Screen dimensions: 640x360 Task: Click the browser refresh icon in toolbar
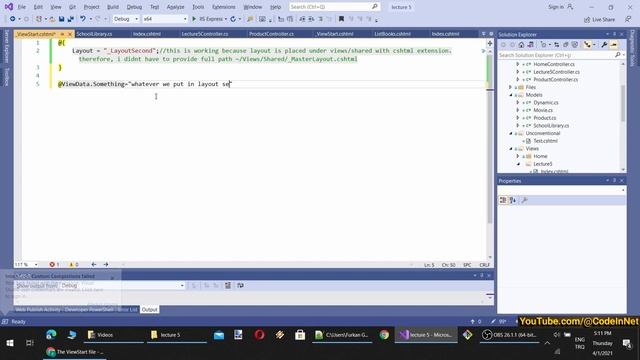pos(233,19)
